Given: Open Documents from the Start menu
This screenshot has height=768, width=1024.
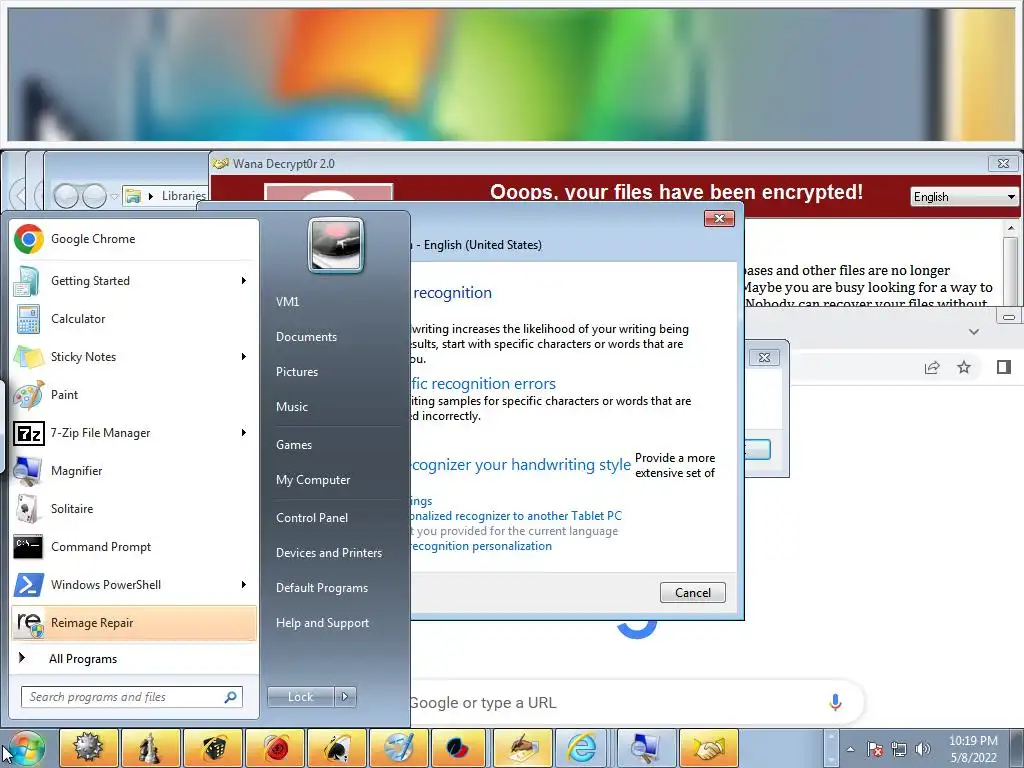Looking at the screenshot, I should point(306,337).
